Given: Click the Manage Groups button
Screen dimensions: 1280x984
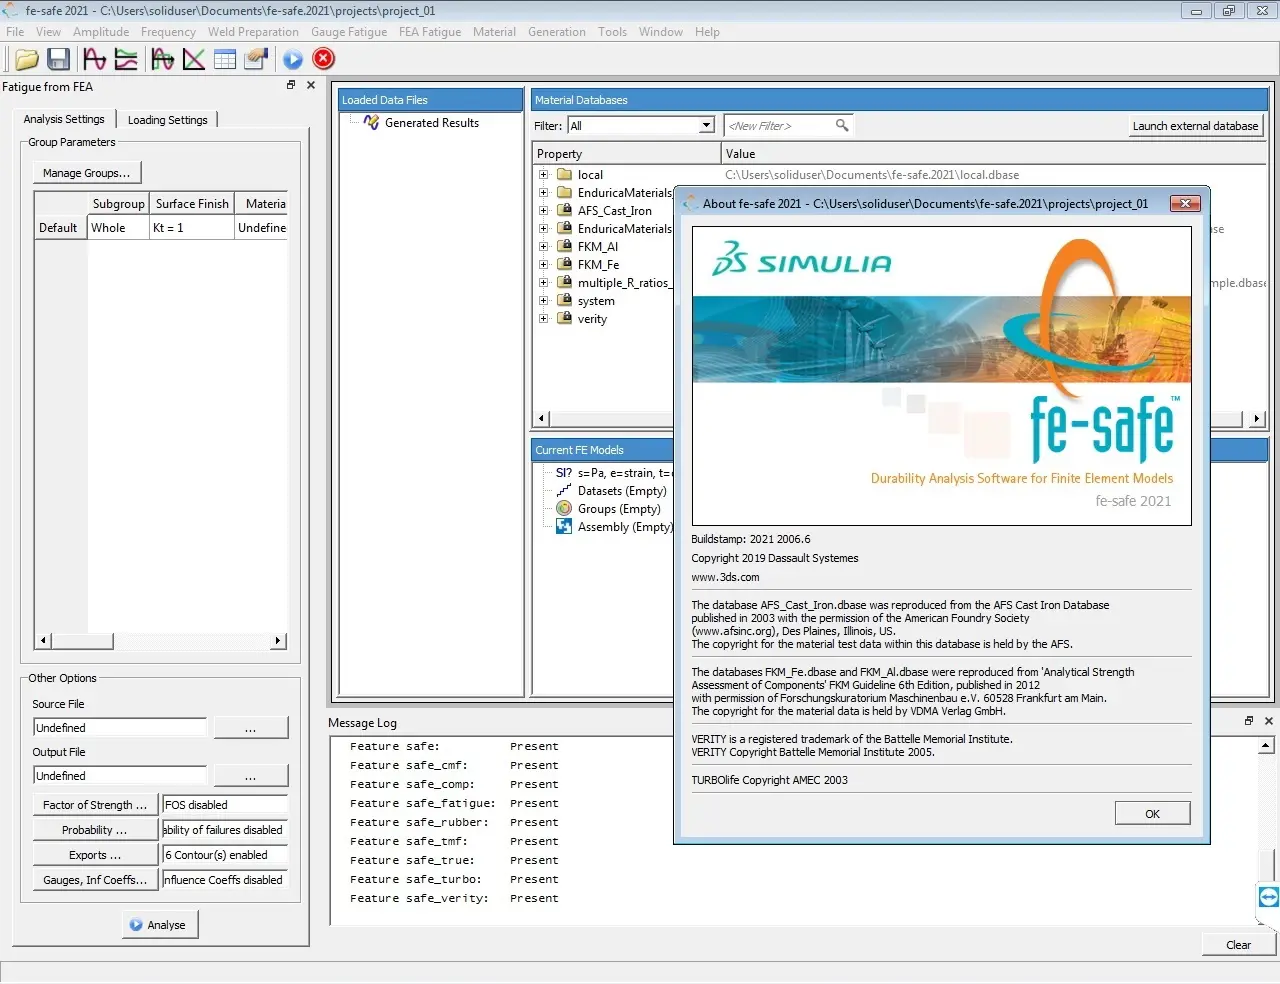Looking at the screenshot, I should [86, 173].
